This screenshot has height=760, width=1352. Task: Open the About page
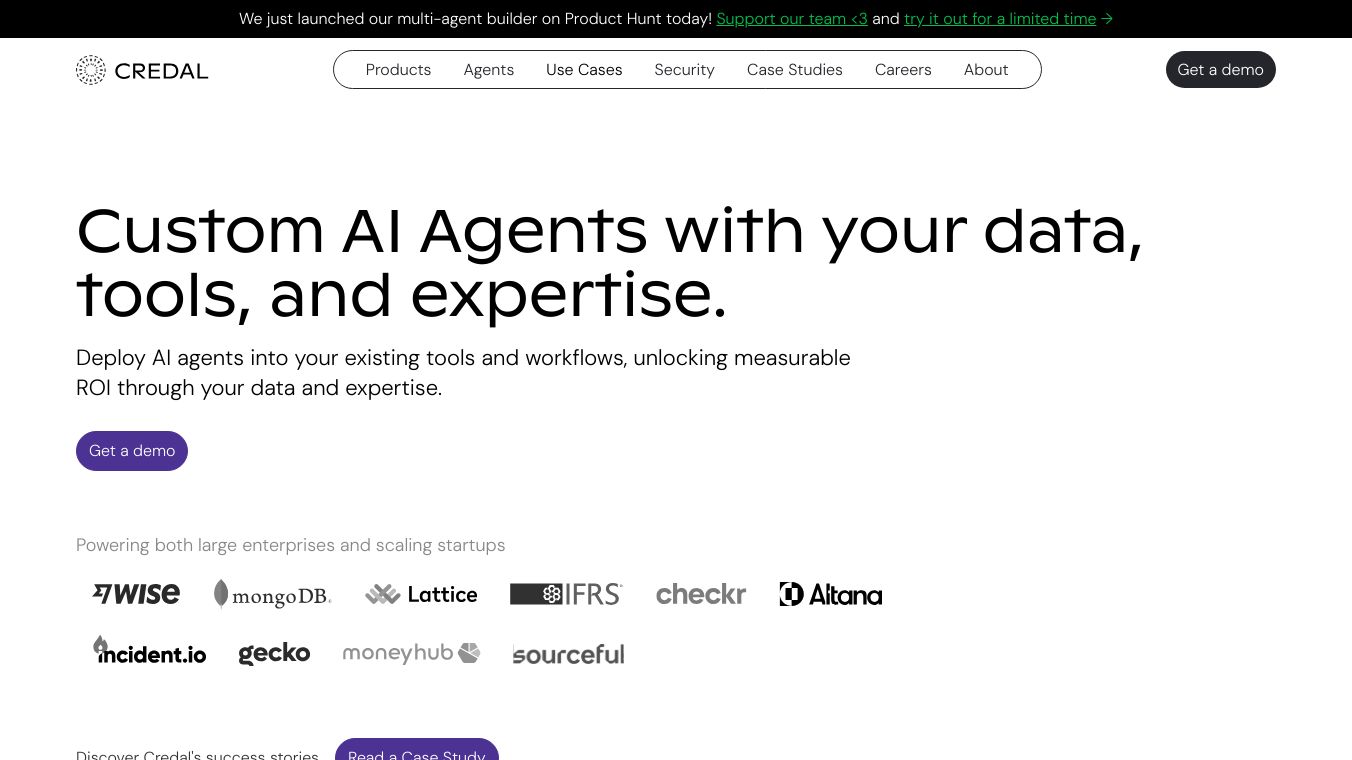point(986,70)
